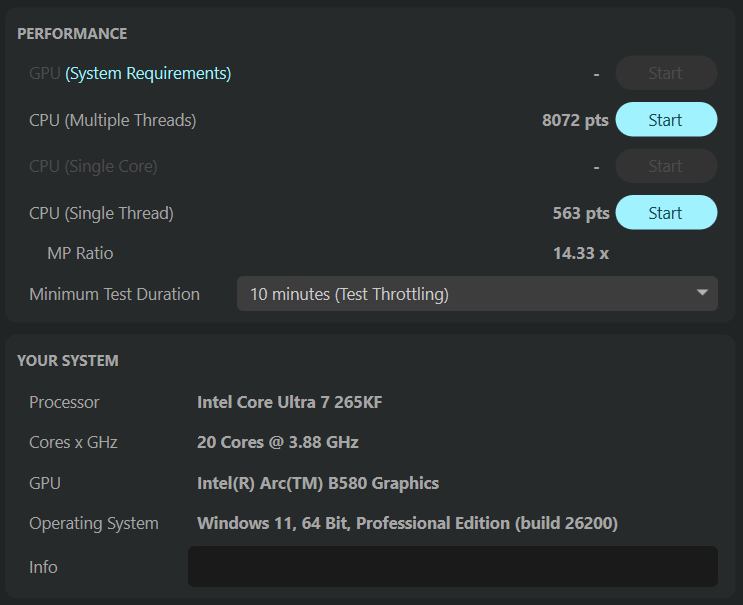Click the Minimum Test Duration label
Viewport: 743px width, 605px height.
click(114, 294)
